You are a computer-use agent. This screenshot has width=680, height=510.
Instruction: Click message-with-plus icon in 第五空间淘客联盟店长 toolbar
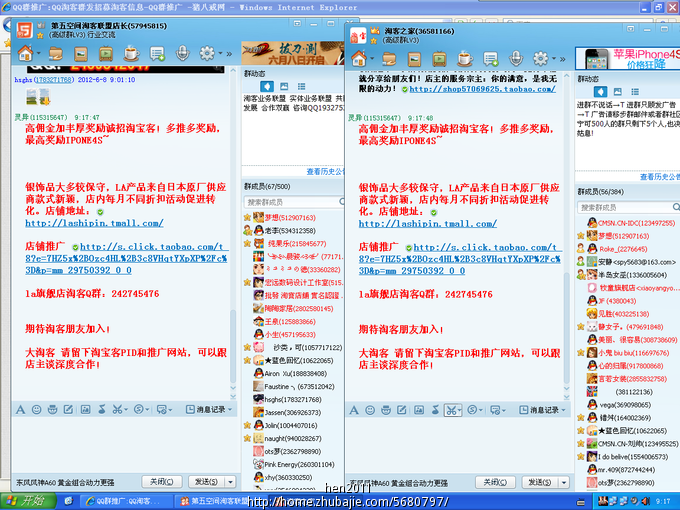point(157,54)
